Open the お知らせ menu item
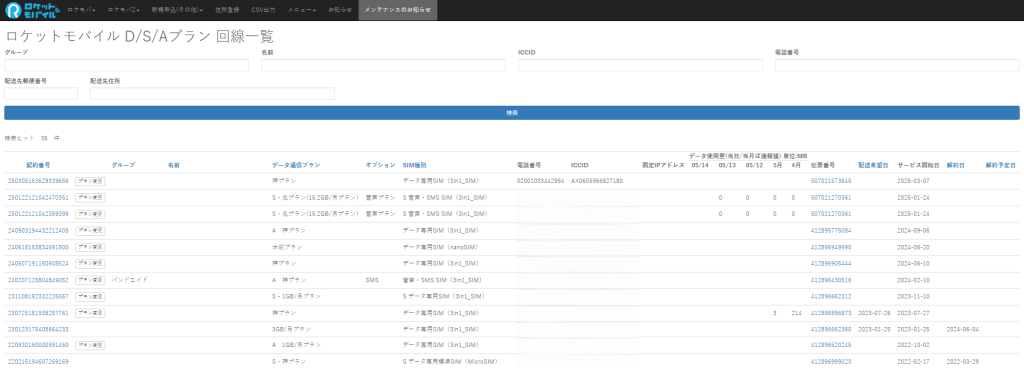The image size is (1024, 368). pyautogui.click(x=340, y=10)
